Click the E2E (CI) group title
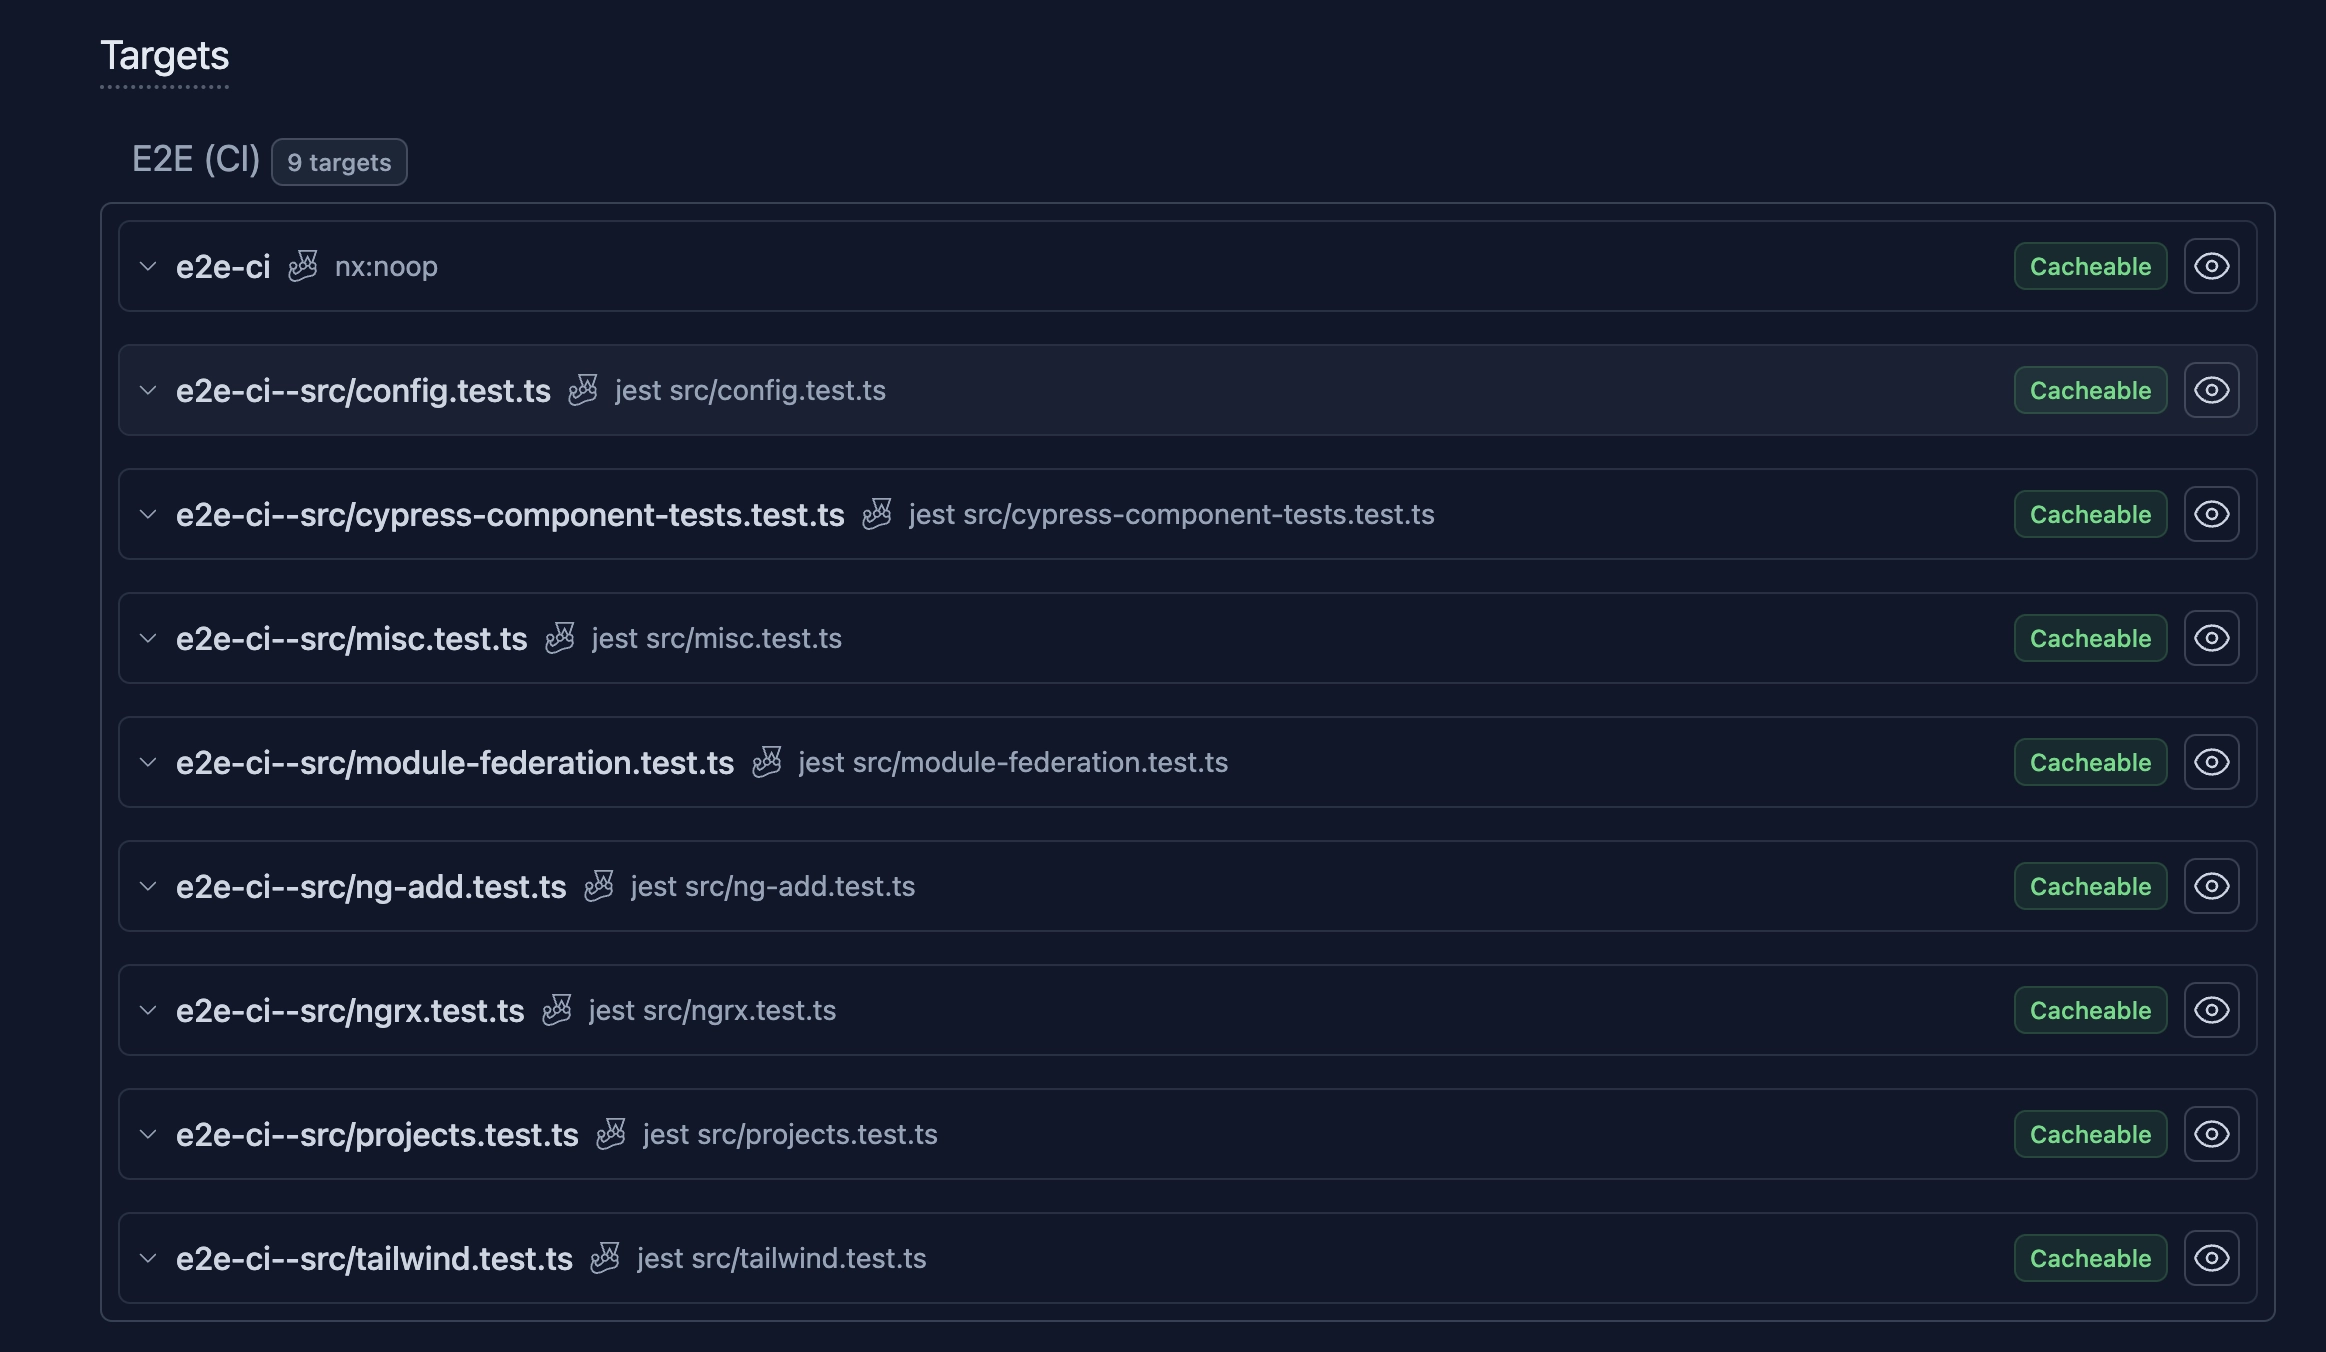 click(x=196, y=160)
